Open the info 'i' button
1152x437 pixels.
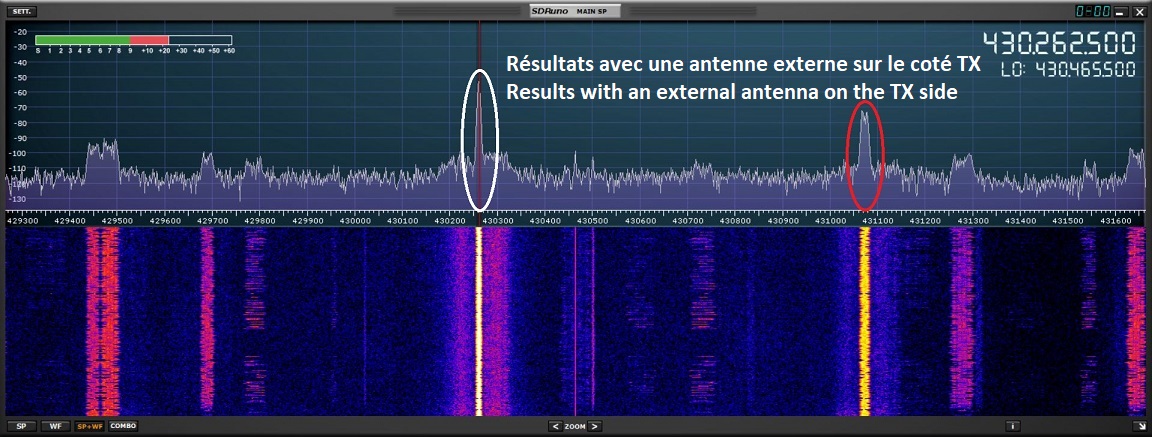pyautogui.click(x=1013, y=426)
